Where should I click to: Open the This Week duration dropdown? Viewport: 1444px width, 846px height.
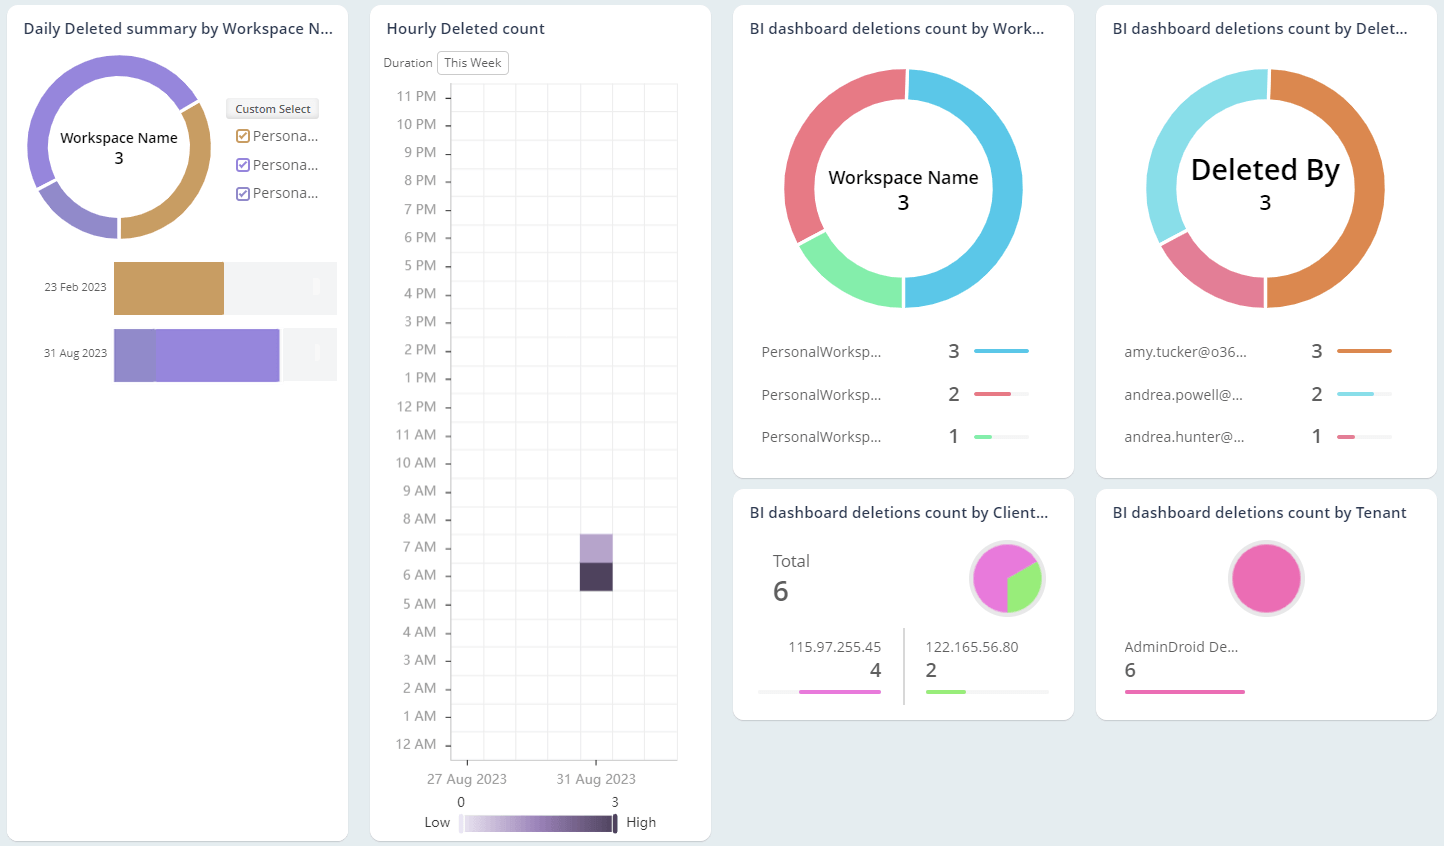pos(472,62)
